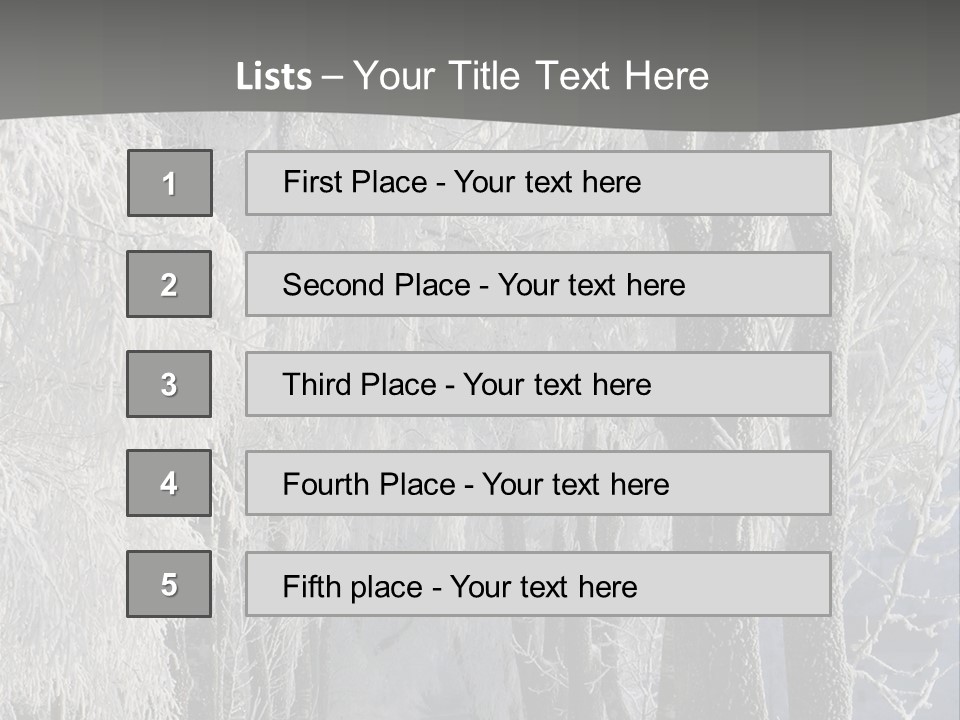This screenshot has width=960, height=720.
Task: Click the Fourth Place text bar
Action: (538, 483)
